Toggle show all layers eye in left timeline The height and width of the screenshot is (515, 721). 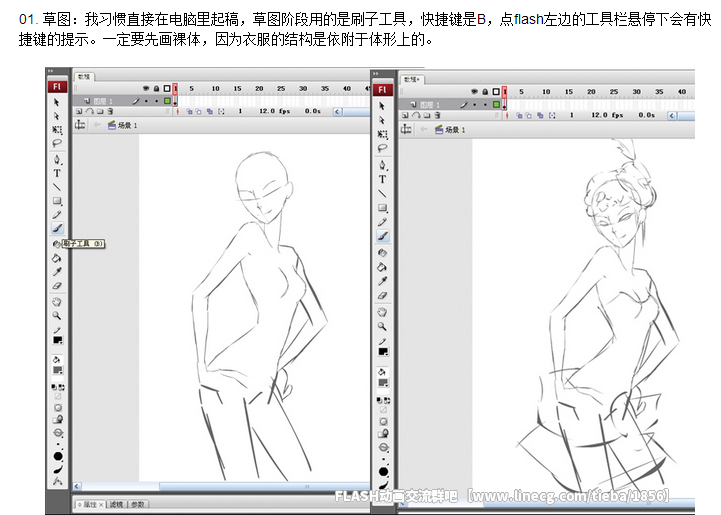pyautogui.click(x=146, y=88)
